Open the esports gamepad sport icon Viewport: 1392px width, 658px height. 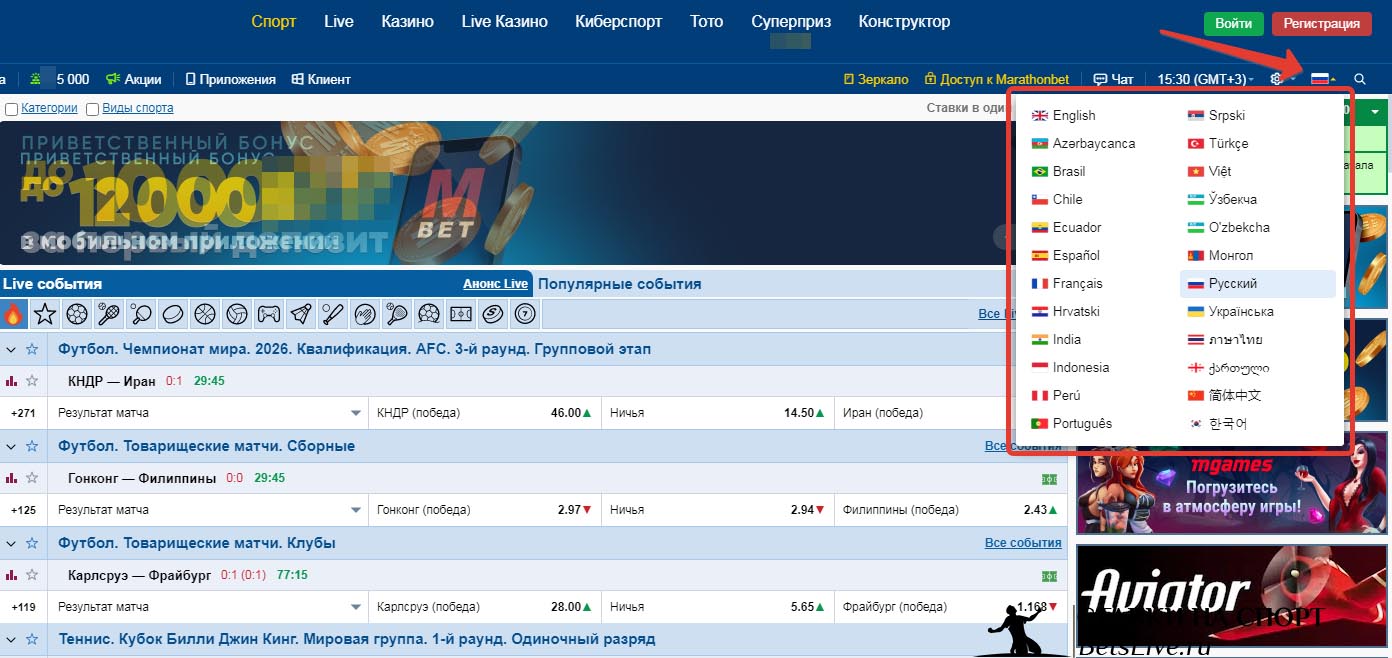coord(268,314)
